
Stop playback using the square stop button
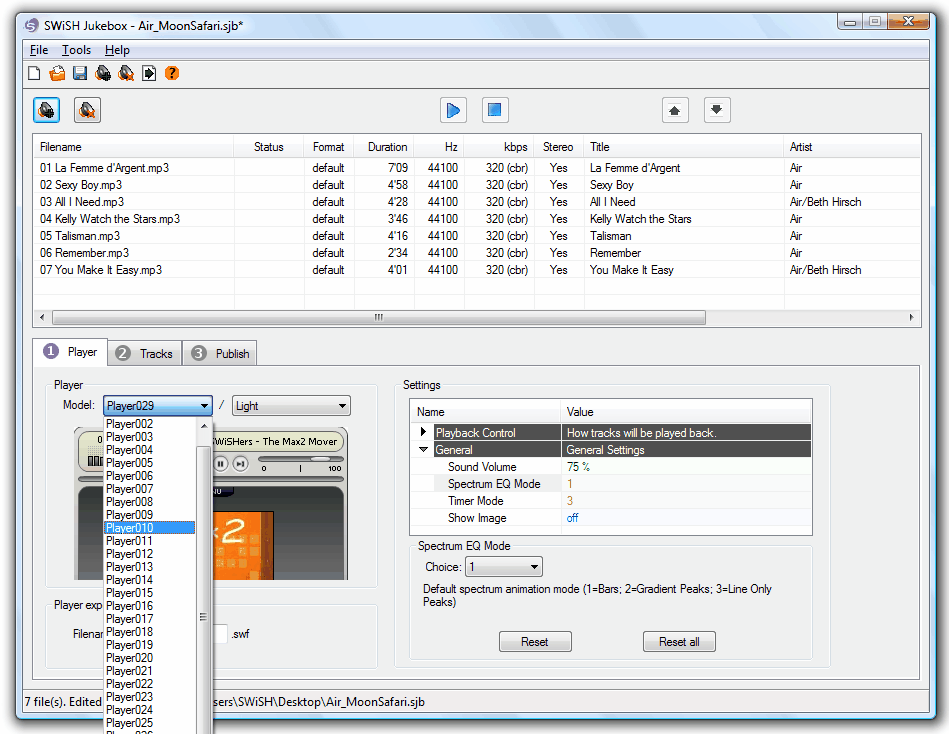click(x=495, y=110)
